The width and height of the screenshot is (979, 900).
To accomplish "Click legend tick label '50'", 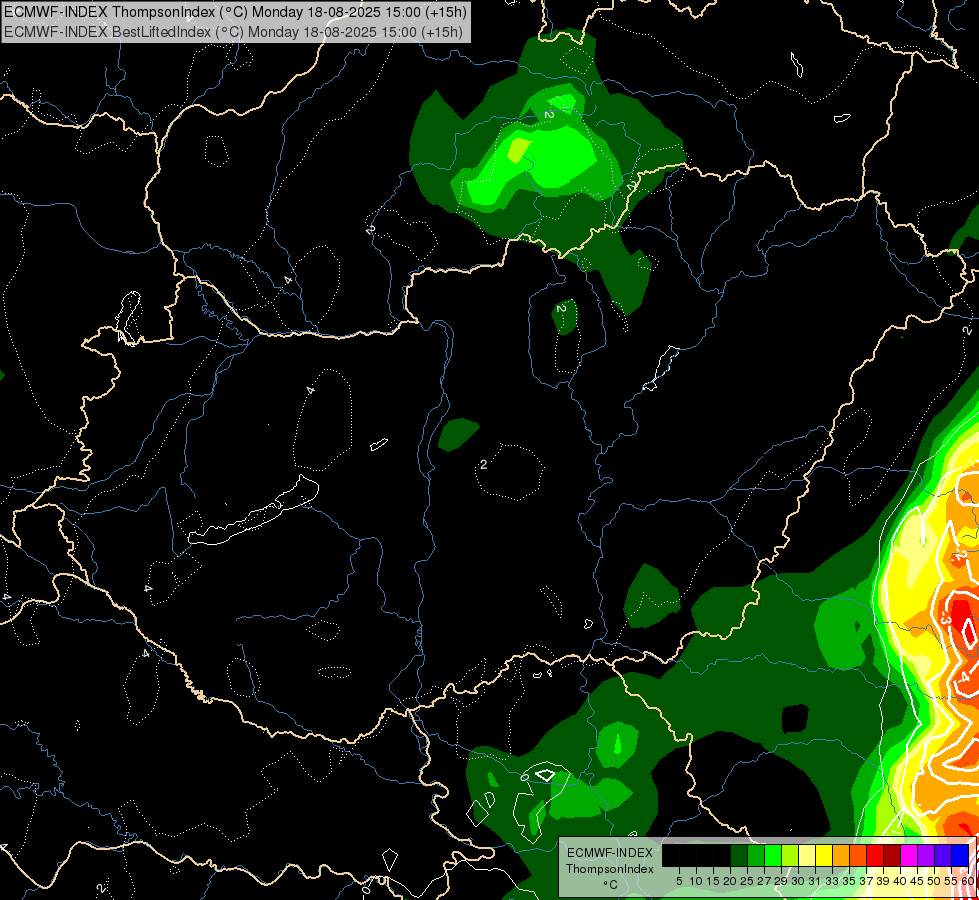I will point(935,881).
